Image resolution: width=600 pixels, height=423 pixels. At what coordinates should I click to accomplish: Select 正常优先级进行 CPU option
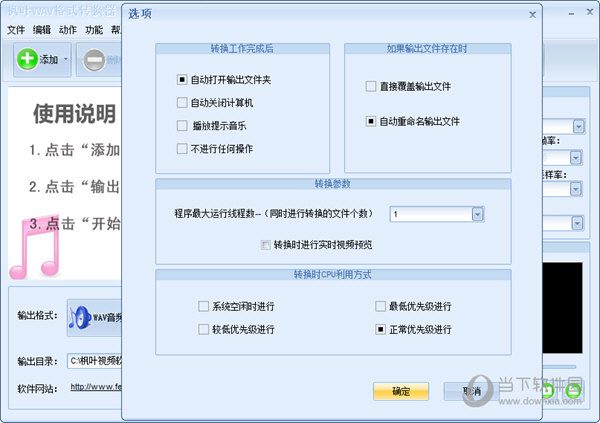coord(380,329)
